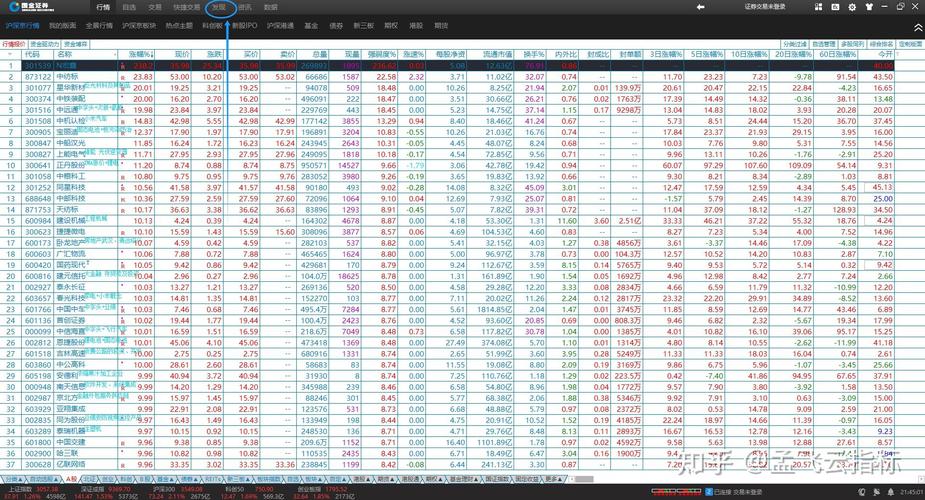Select stock row with code 002927
The image size is (925, 500).
(x=447, y=287)
